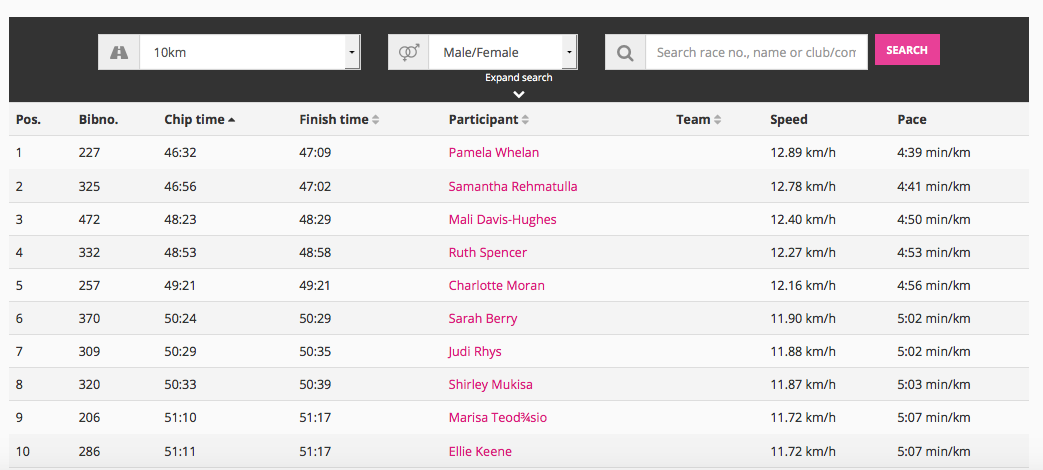This screenshot has width=1043, height=470.
Task: Sort by Team arrows icon
Action: coord(718,120)
